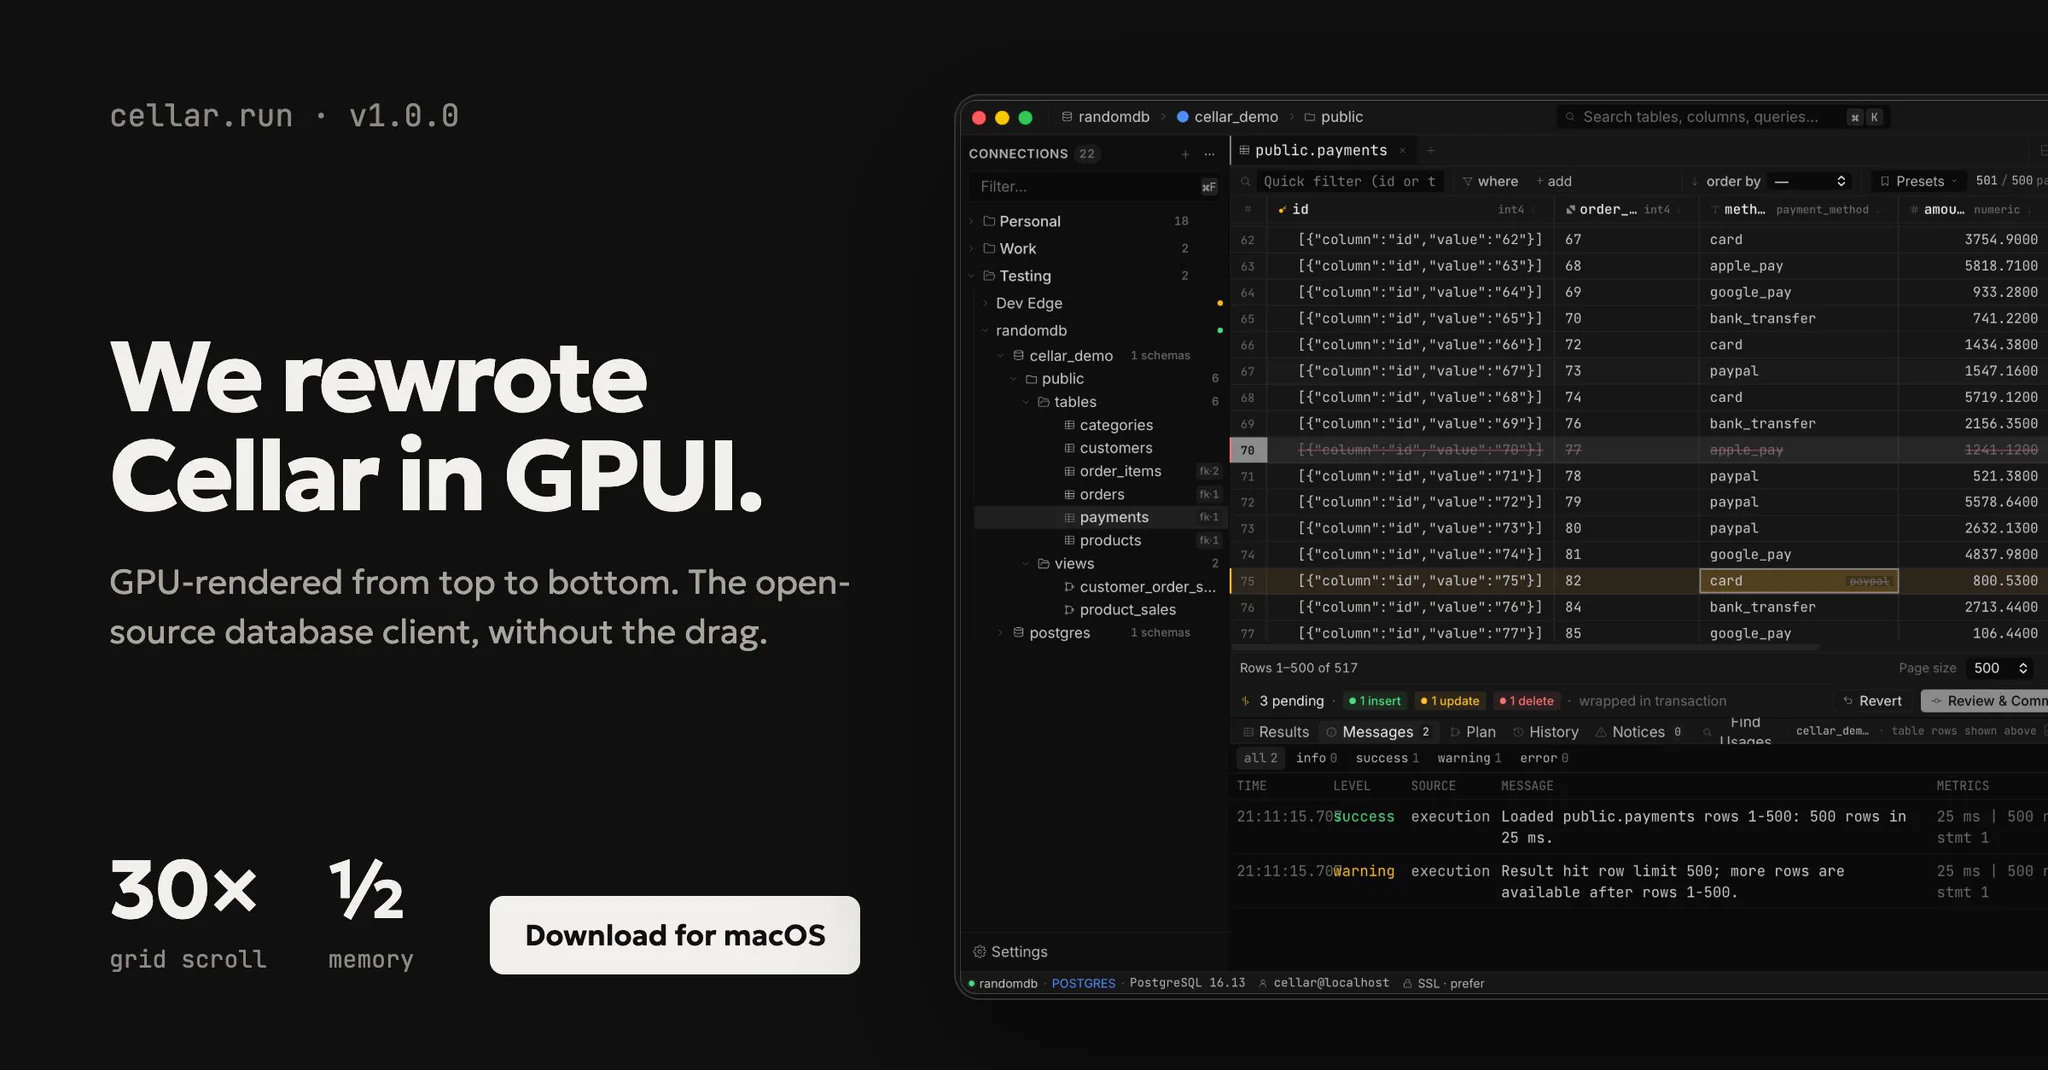This screenshot has height=1070, width=2048.
Task: Click the user icon beside cellar@localhost
Action: 1263,984
